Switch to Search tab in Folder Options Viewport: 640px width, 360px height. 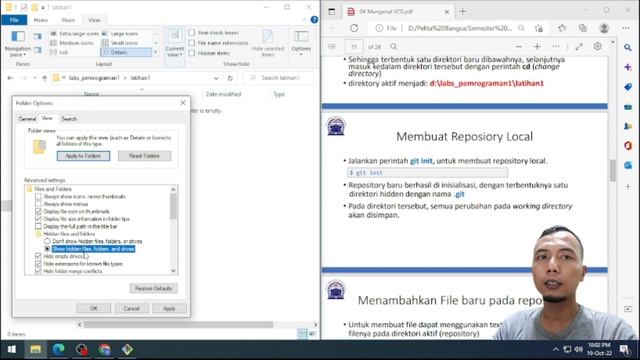(69, 119)
